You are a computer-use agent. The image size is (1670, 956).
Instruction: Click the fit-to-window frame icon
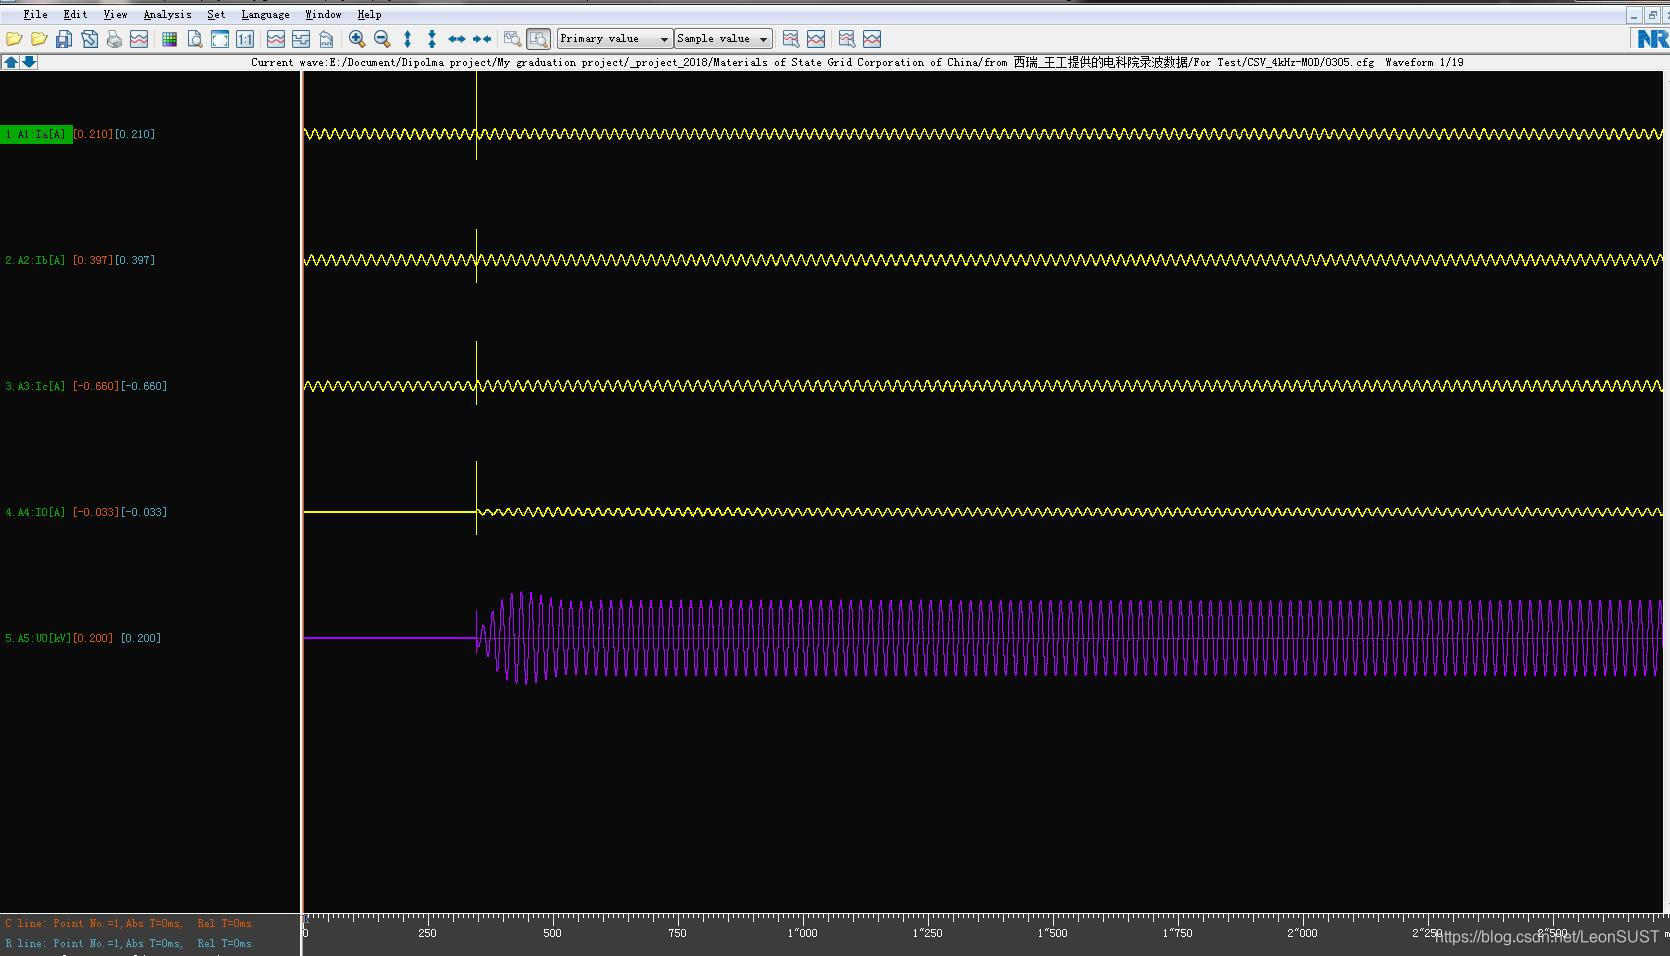click(x=220, y=39)
